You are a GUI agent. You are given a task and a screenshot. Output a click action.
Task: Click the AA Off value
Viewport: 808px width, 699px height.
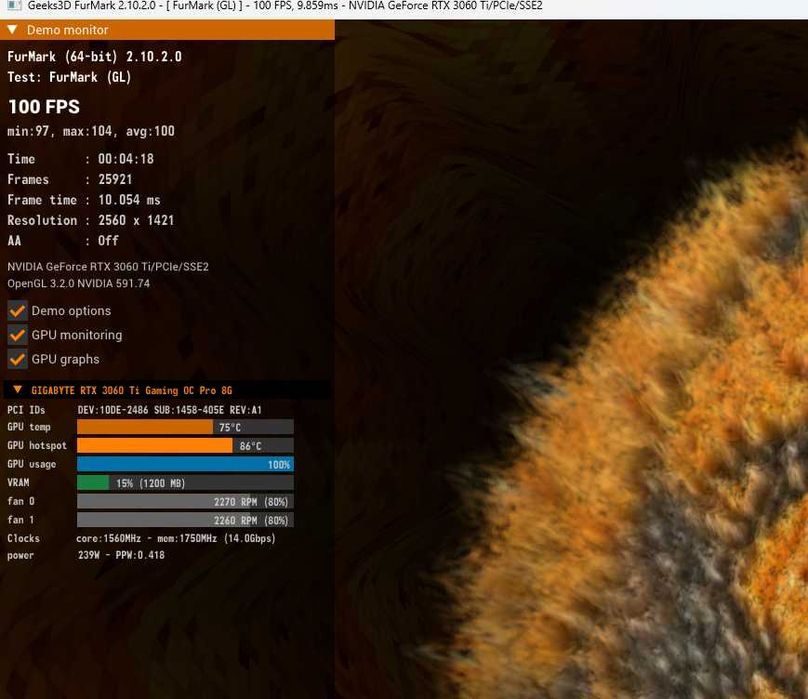click(x=108, y=241)
